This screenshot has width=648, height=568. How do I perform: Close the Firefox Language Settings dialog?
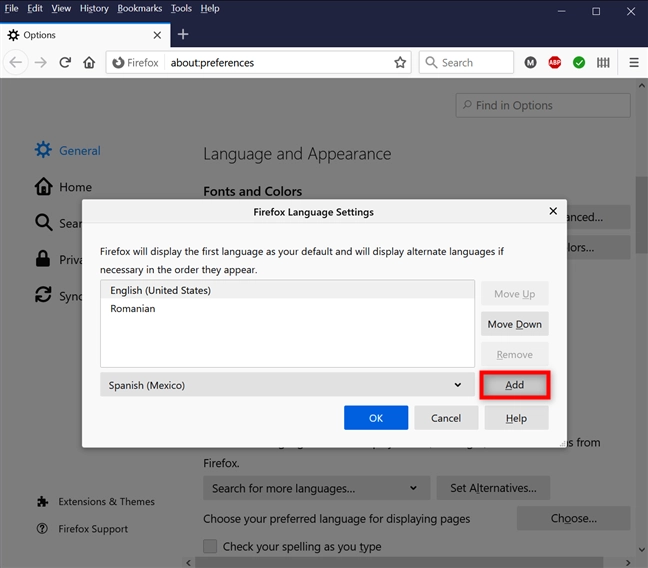pos(553,211)
